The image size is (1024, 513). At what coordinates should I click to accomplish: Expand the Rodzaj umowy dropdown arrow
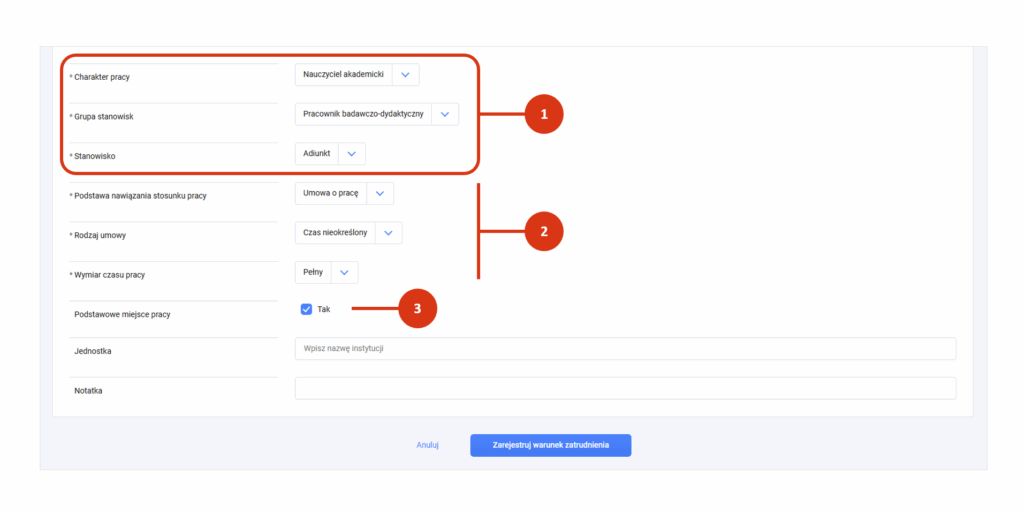pyautogui.click(x=389, y=233)
